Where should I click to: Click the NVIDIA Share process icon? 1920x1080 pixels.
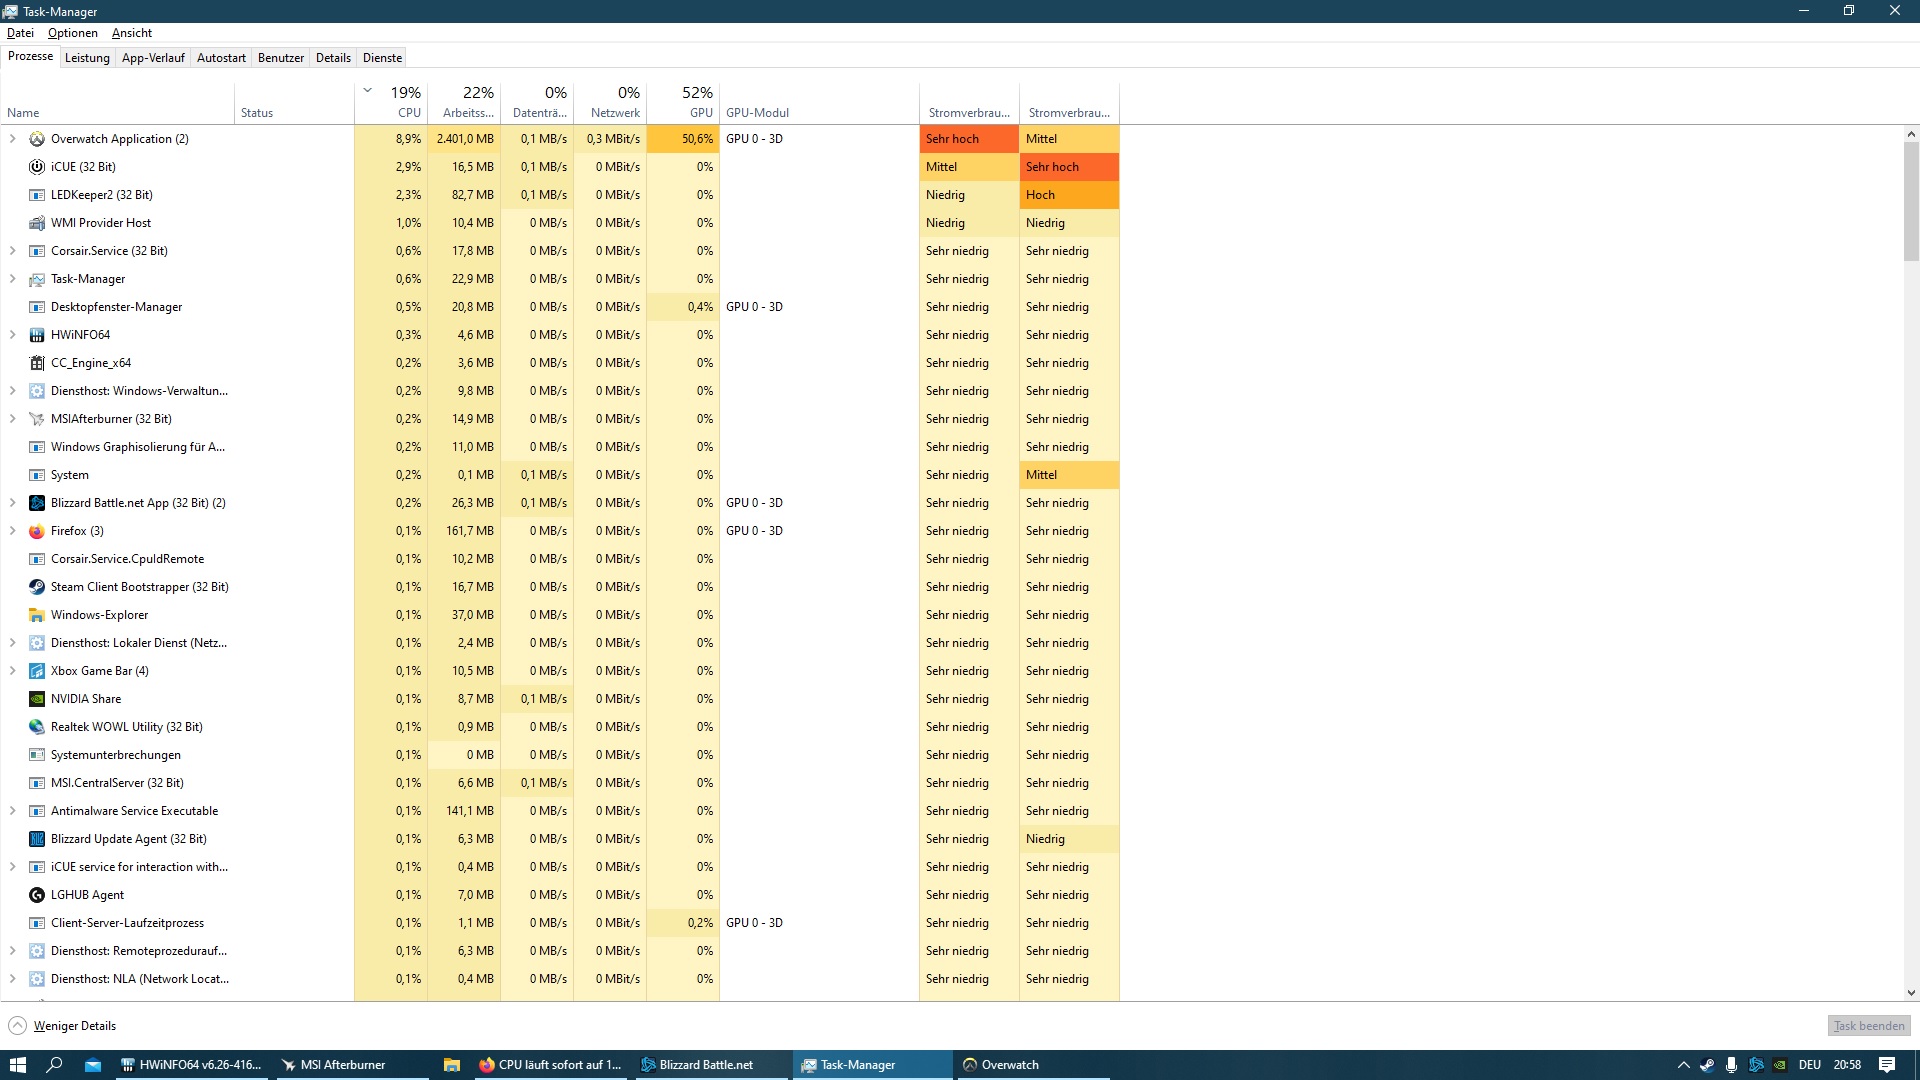[37, 699]
